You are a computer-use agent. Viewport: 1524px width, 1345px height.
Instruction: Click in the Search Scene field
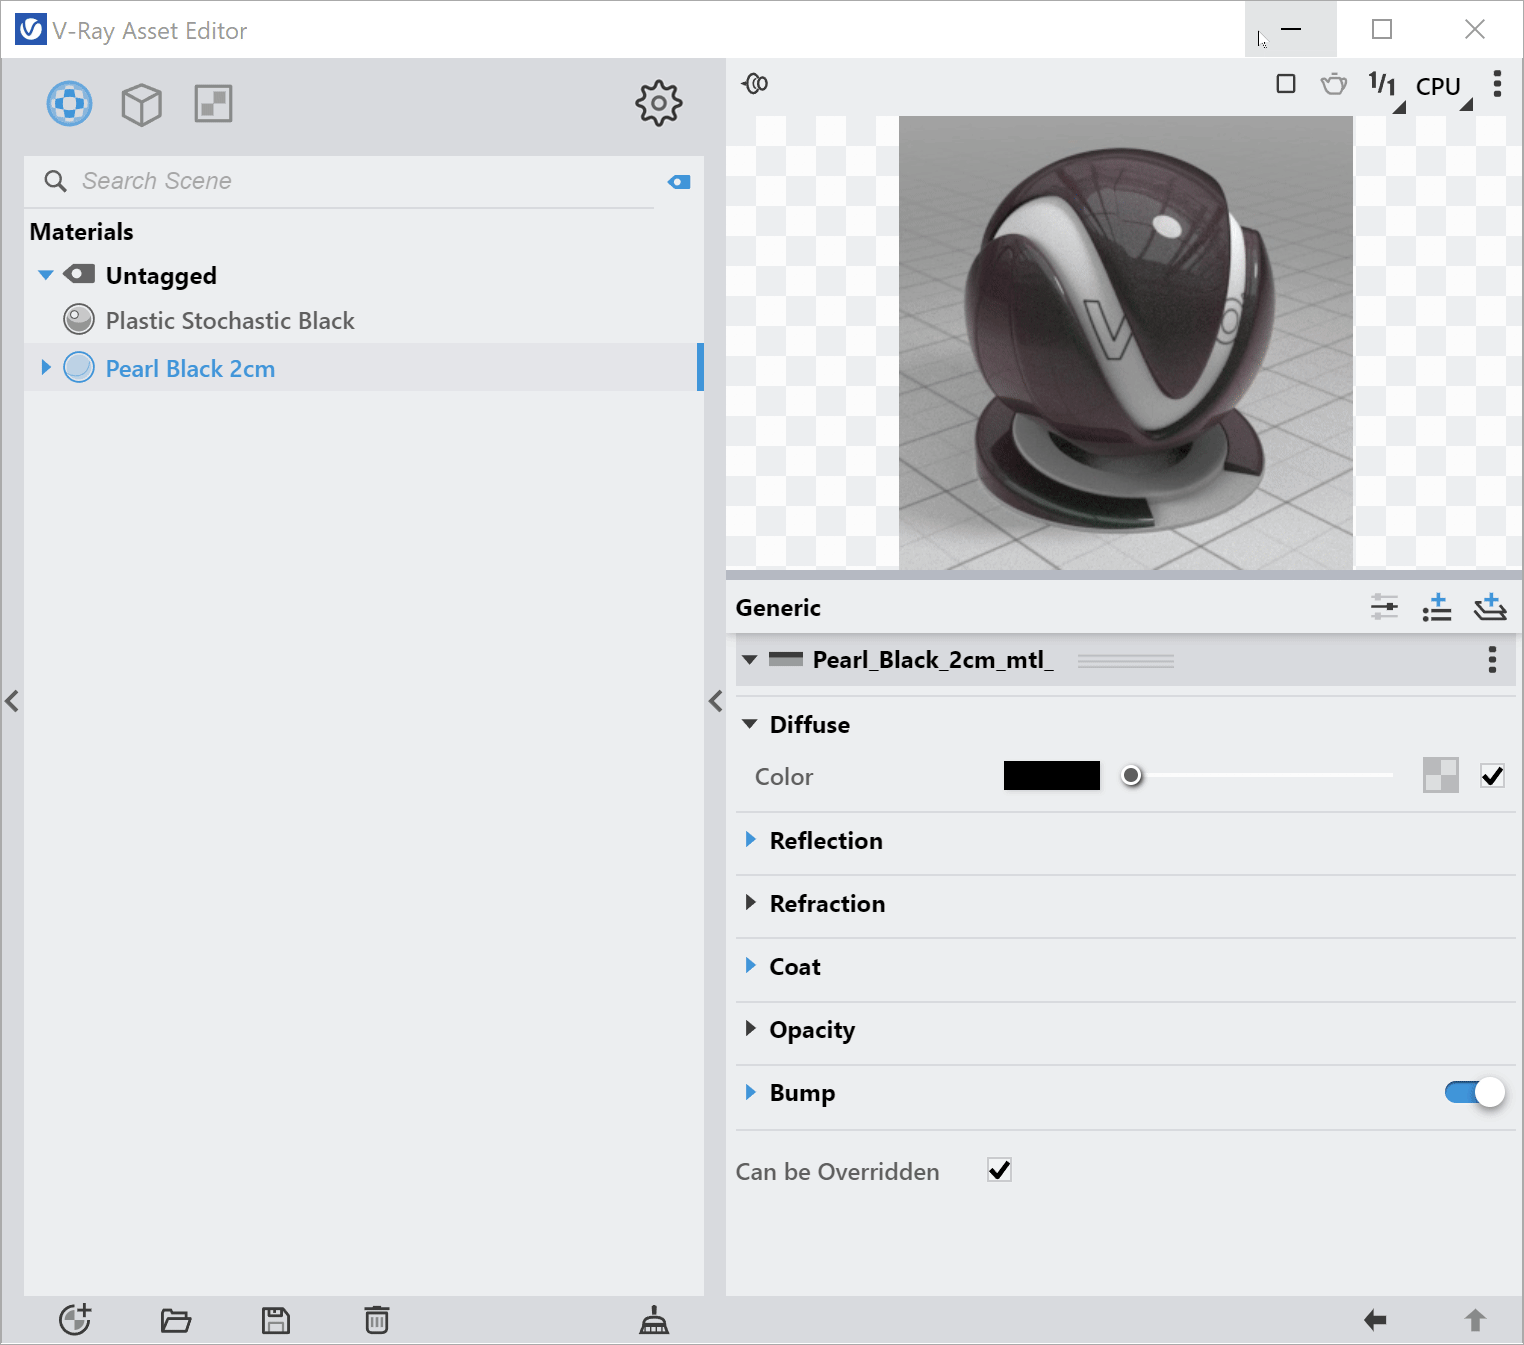click(x=340, y=181)
